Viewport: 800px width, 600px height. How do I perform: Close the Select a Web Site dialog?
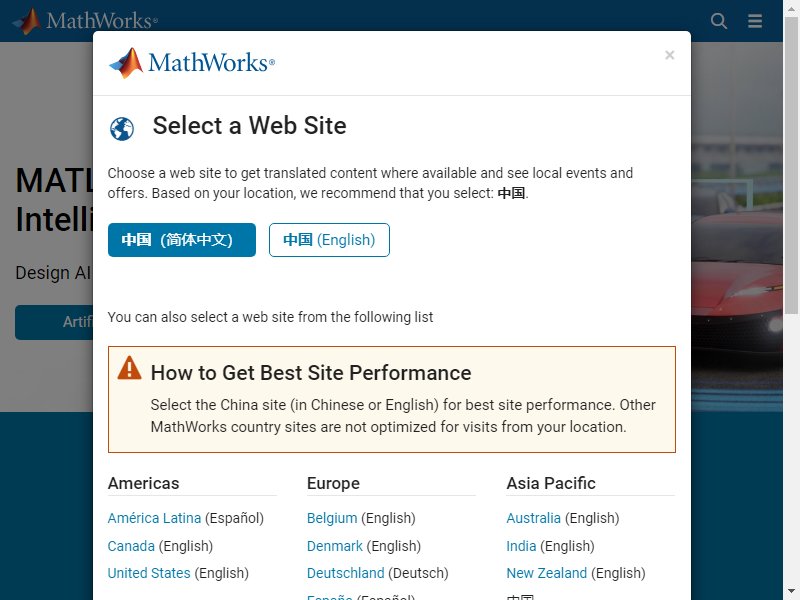click(669, 55)
